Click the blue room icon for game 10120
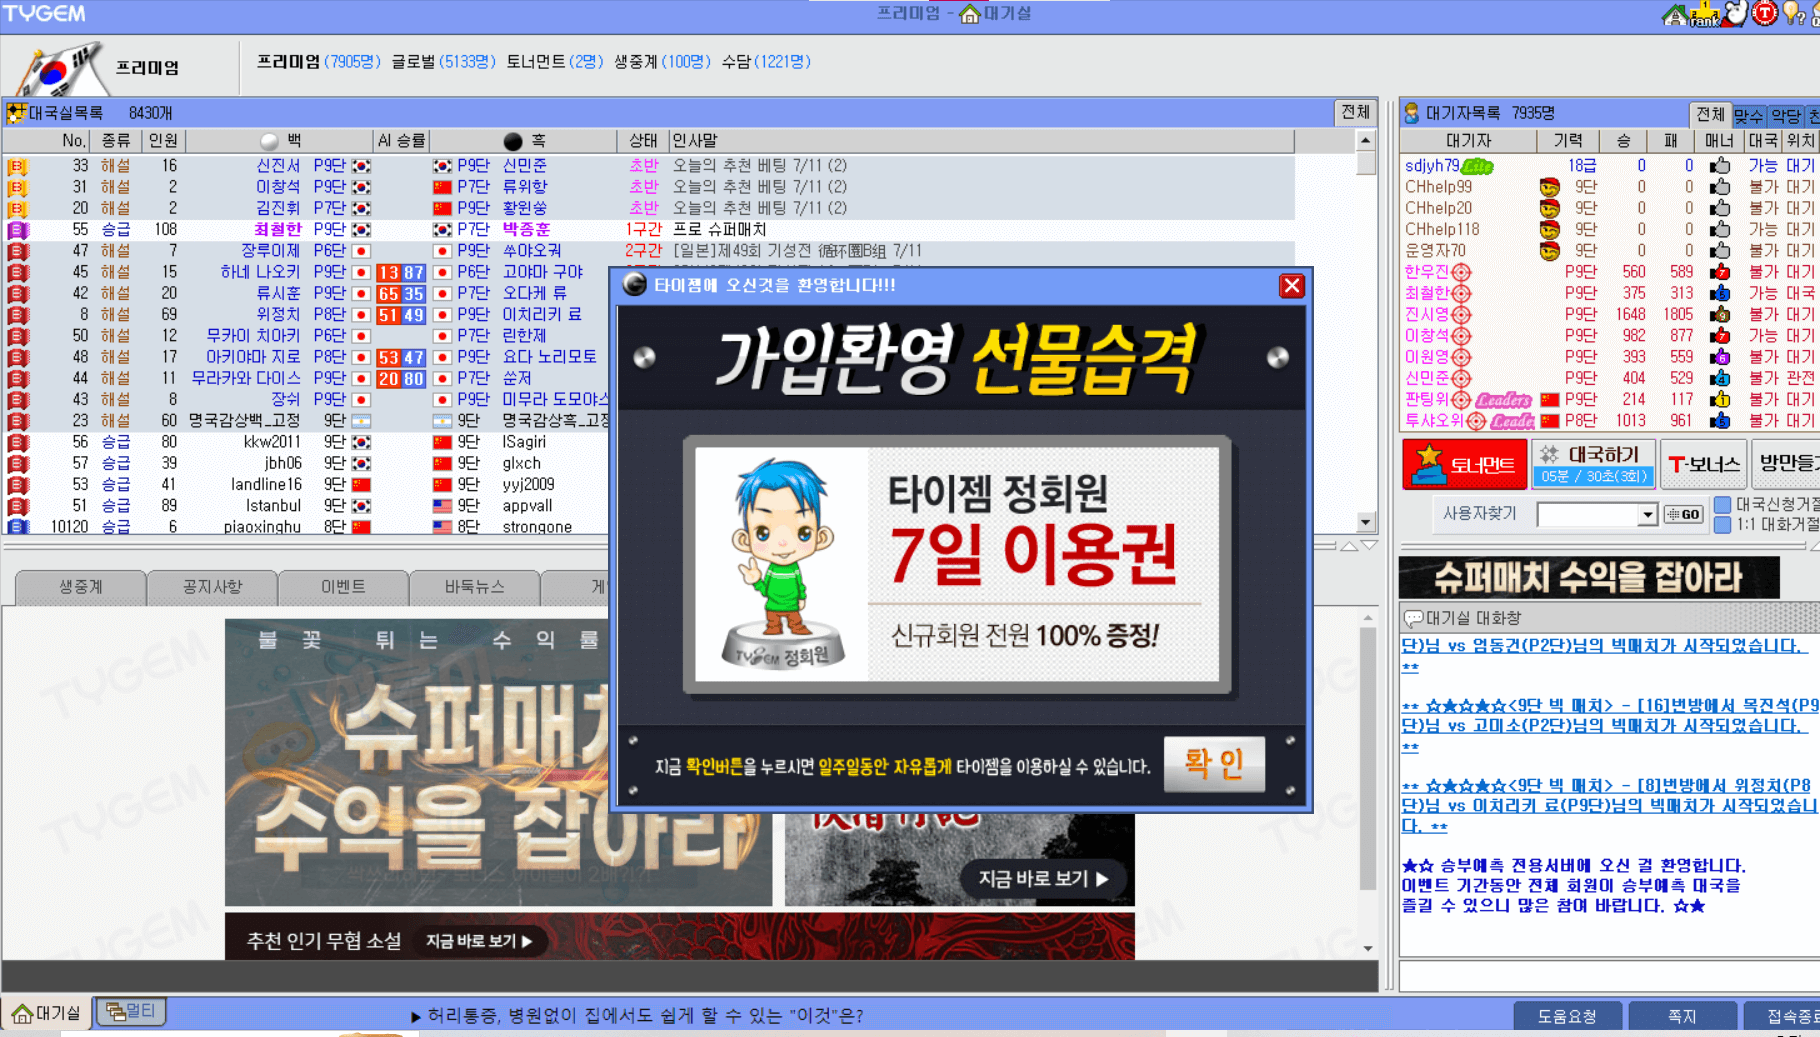Image resolution: width=1820 pixels, height=1037 pixels. point(17,527)
